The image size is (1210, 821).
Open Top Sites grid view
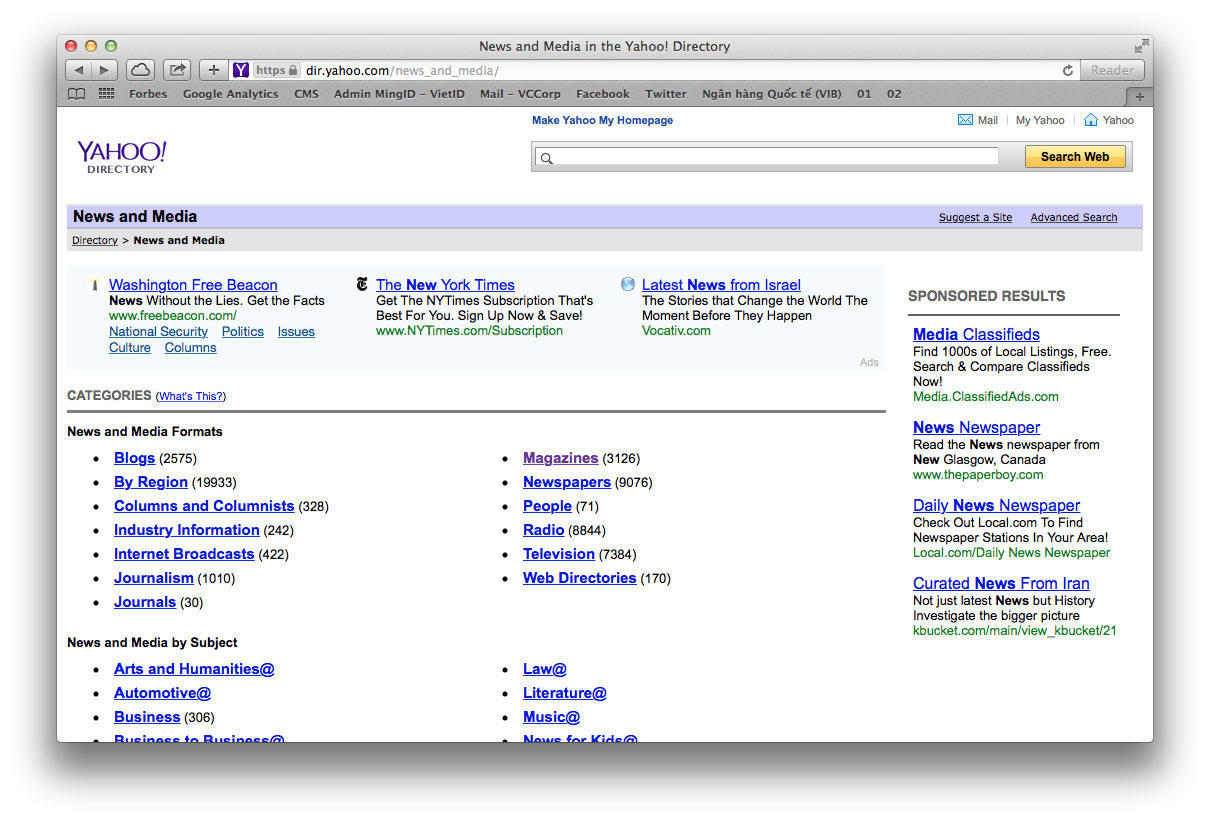[x=105, y=93]
